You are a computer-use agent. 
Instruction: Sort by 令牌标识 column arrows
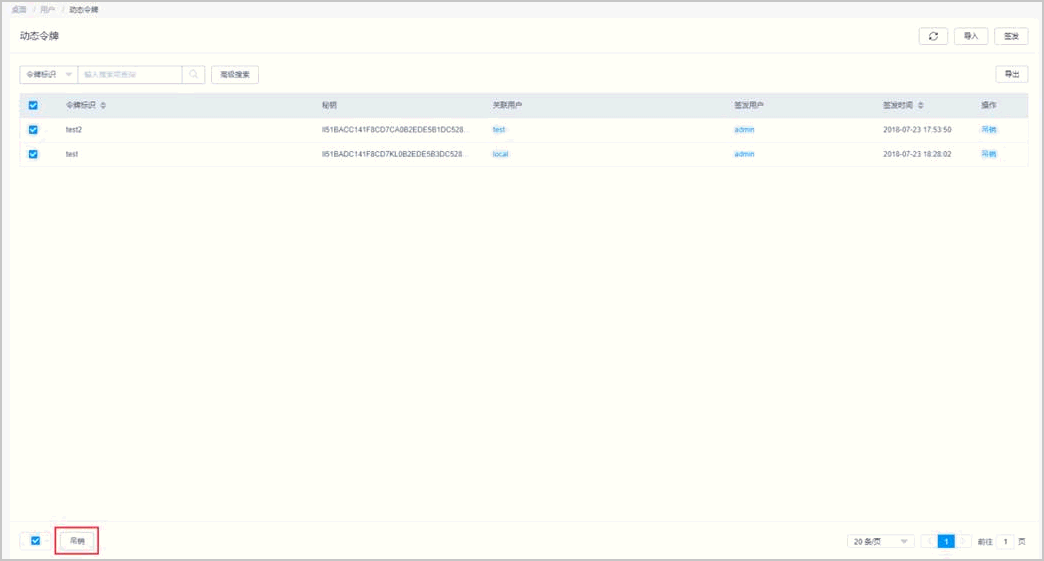tap(103, 106)
